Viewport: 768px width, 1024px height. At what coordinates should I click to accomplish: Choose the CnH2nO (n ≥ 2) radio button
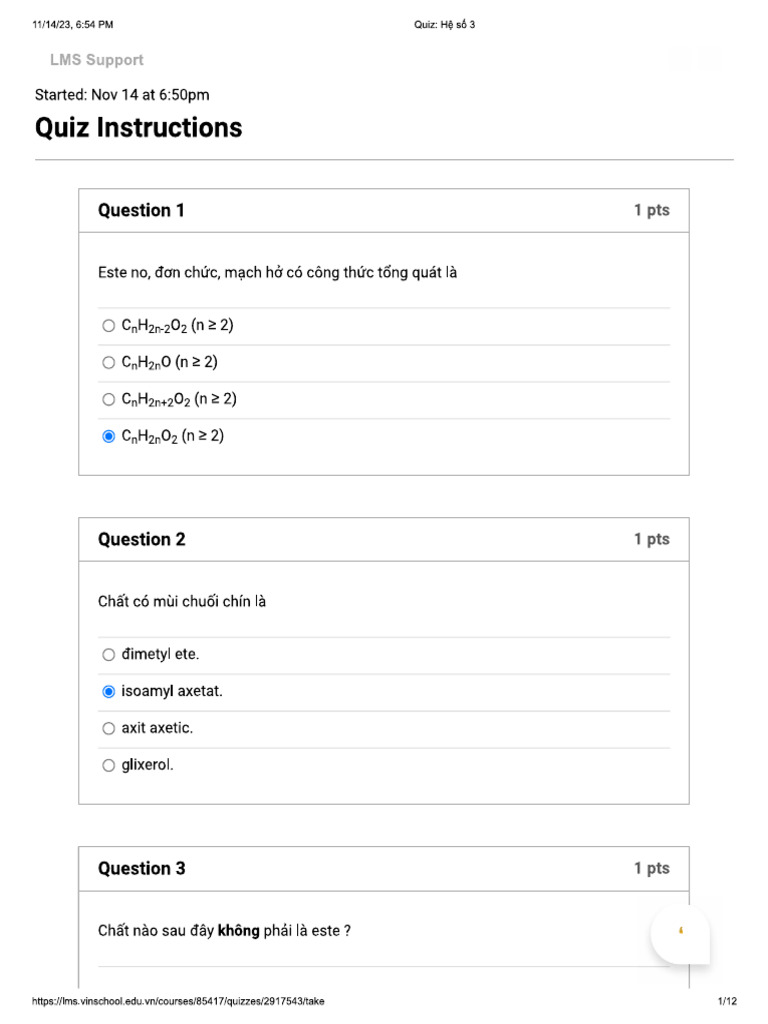click(109, 363)
